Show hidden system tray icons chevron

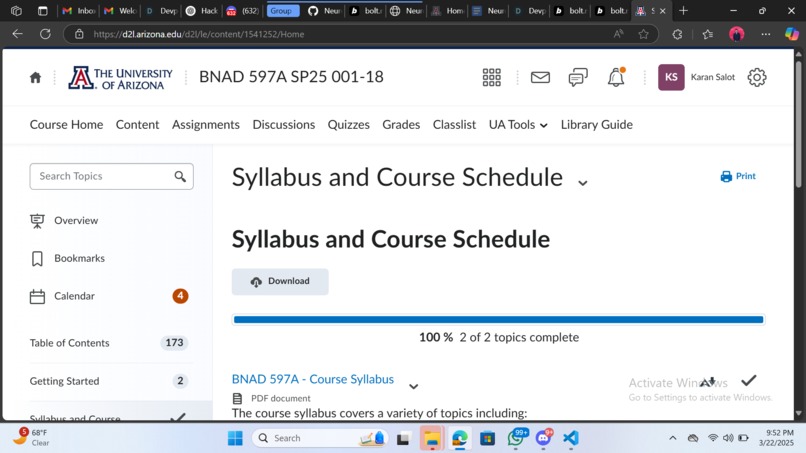tap(672, 438)
